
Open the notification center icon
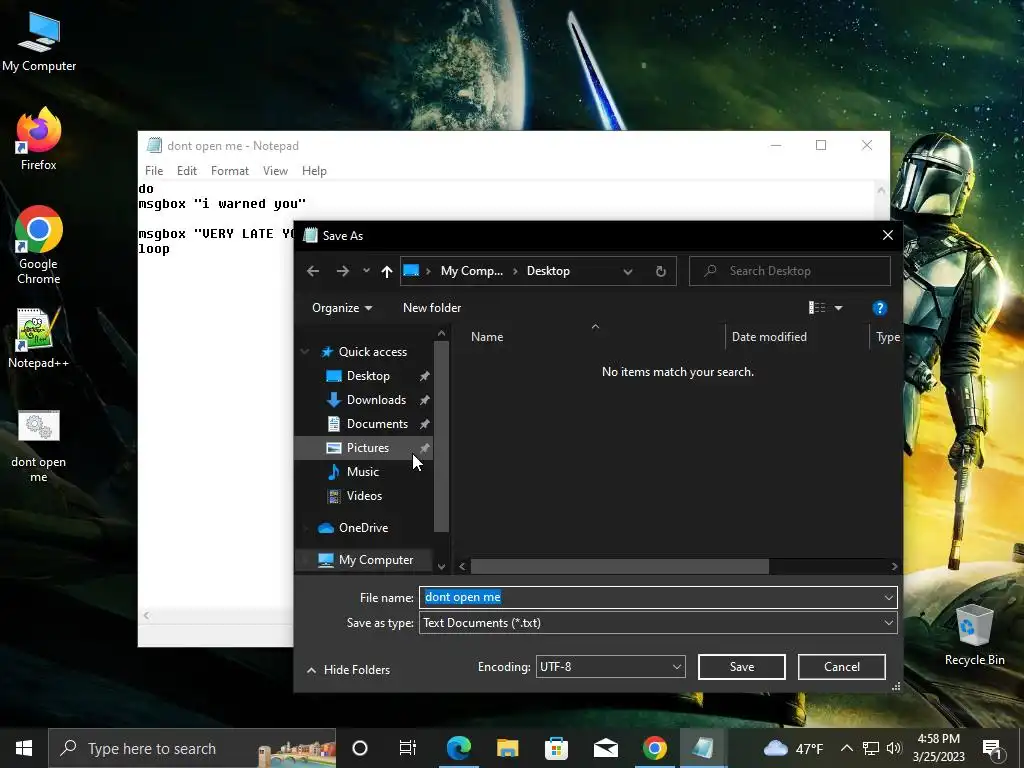993,748
